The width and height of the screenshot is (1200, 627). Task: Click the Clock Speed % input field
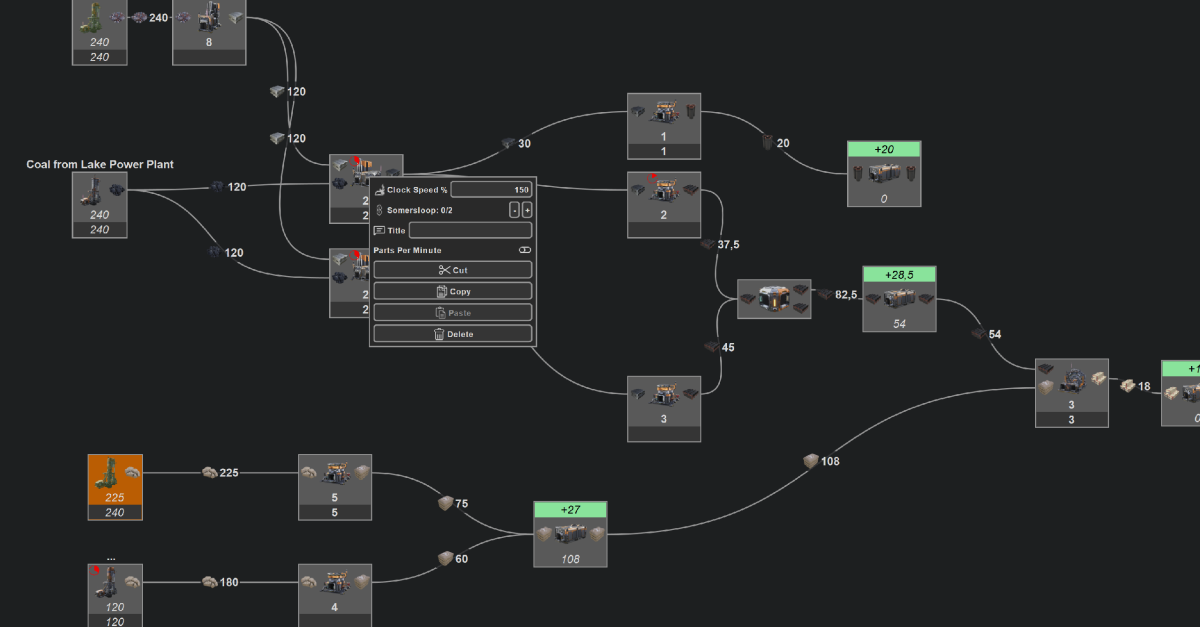pos(492,190)
